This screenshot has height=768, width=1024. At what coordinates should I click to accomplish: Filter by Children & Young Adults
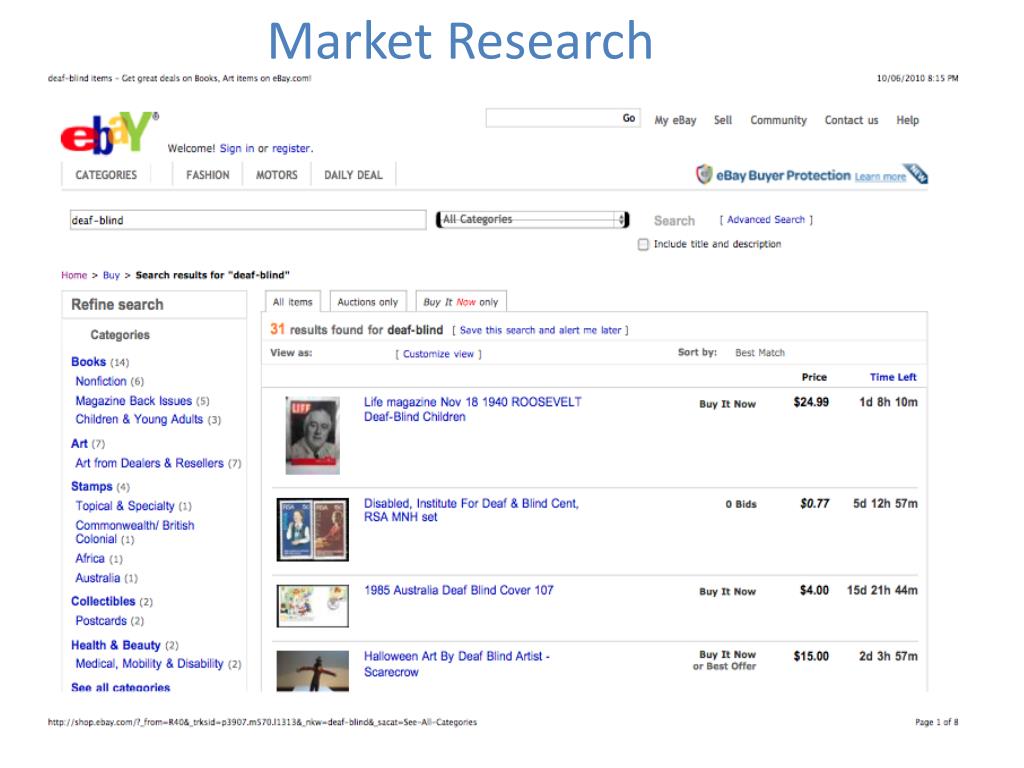pyautogui.click(x=139, y=419)
